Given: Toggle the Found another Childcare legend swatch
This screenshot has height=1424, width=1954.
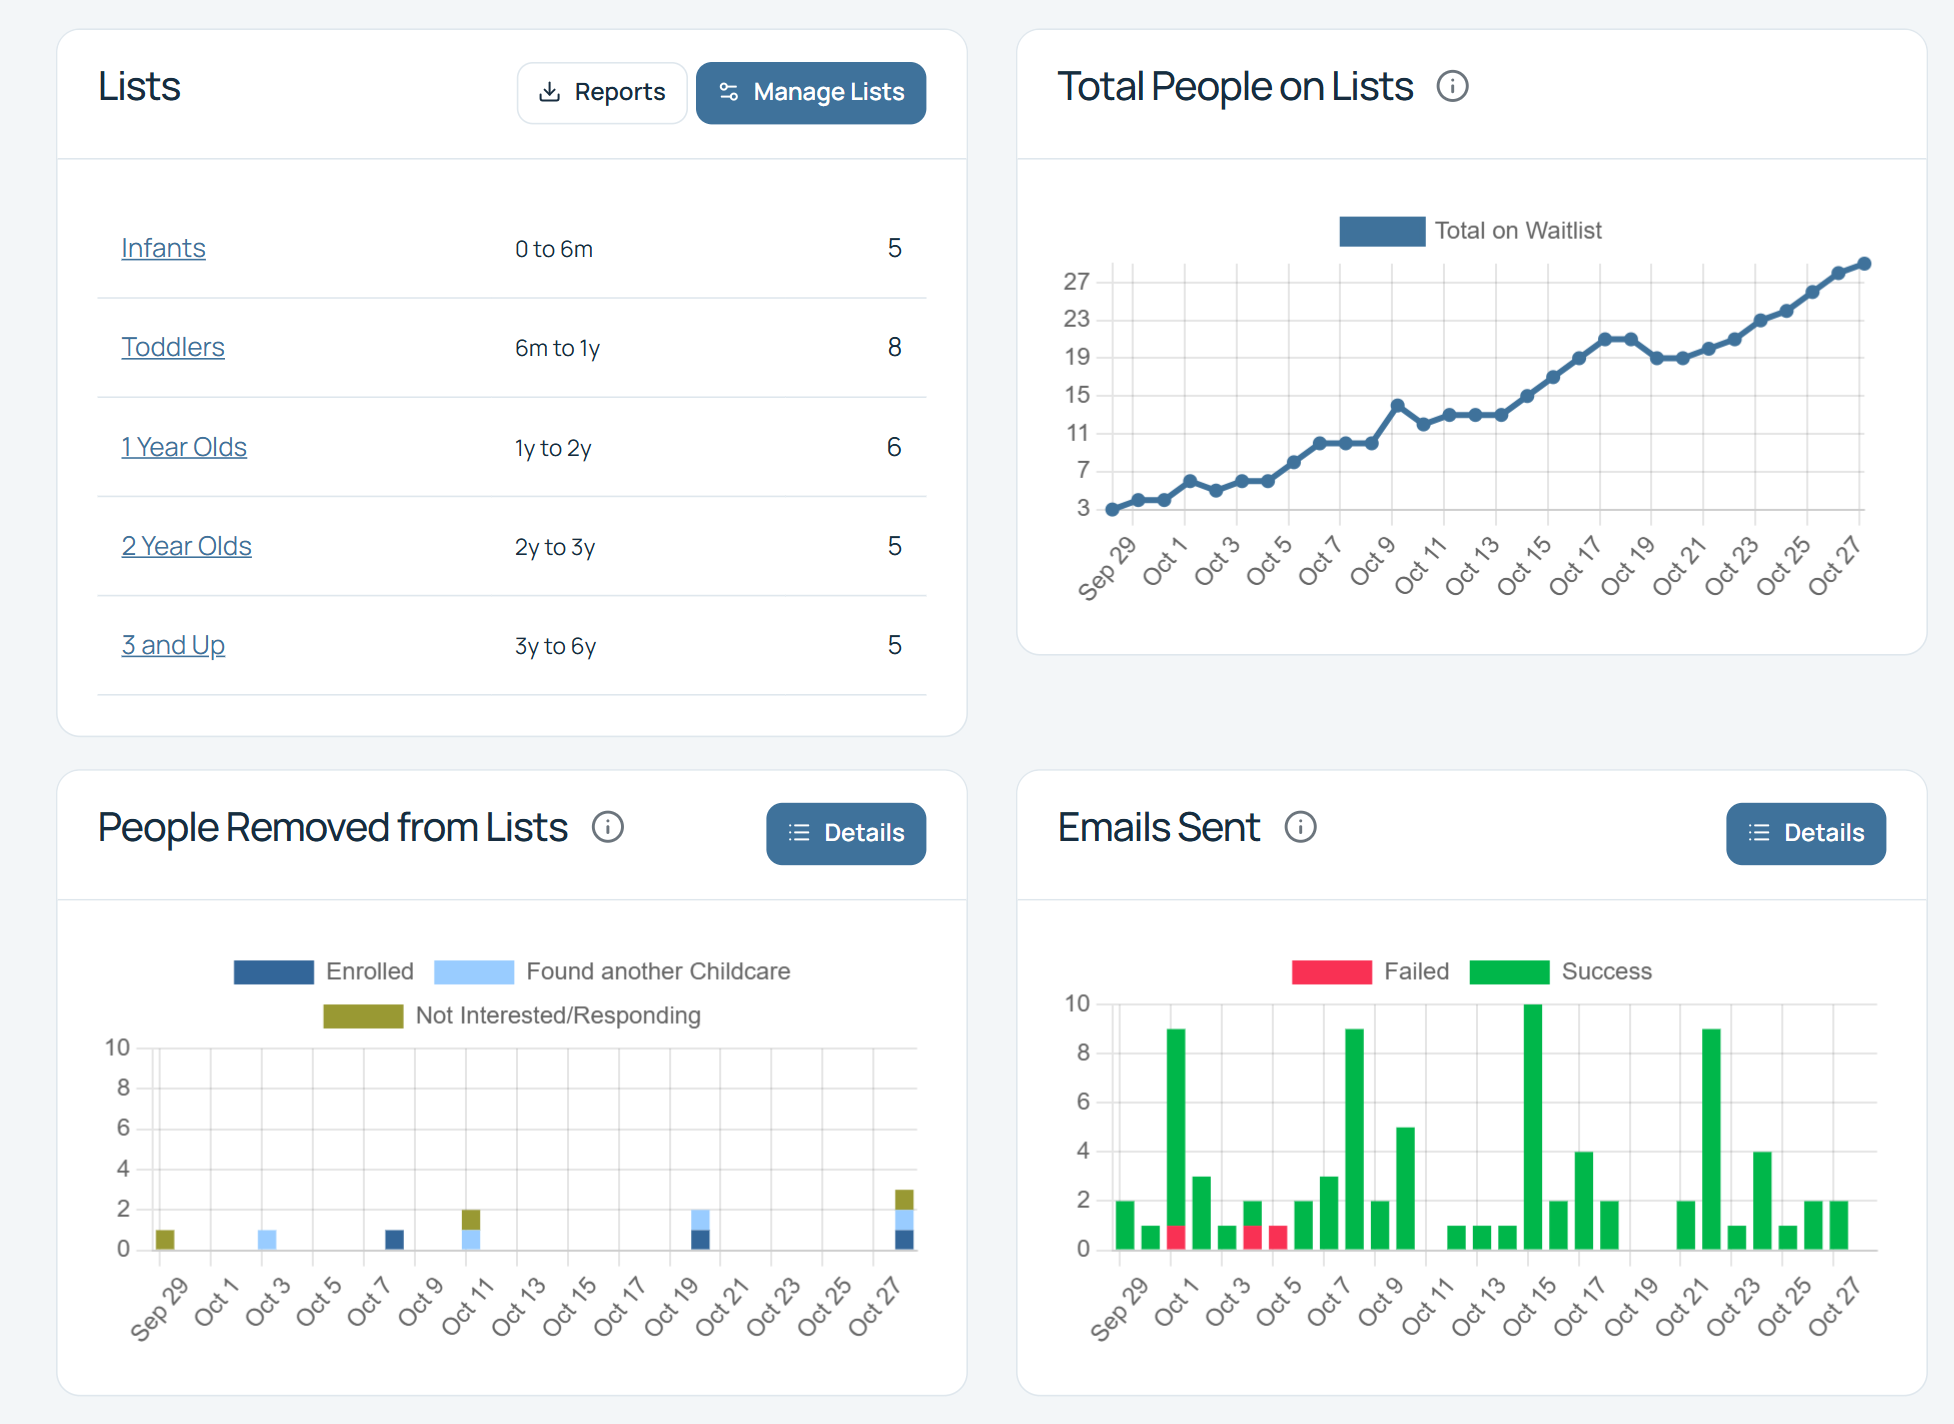Looking at the screenshot, I should point(474,972).
